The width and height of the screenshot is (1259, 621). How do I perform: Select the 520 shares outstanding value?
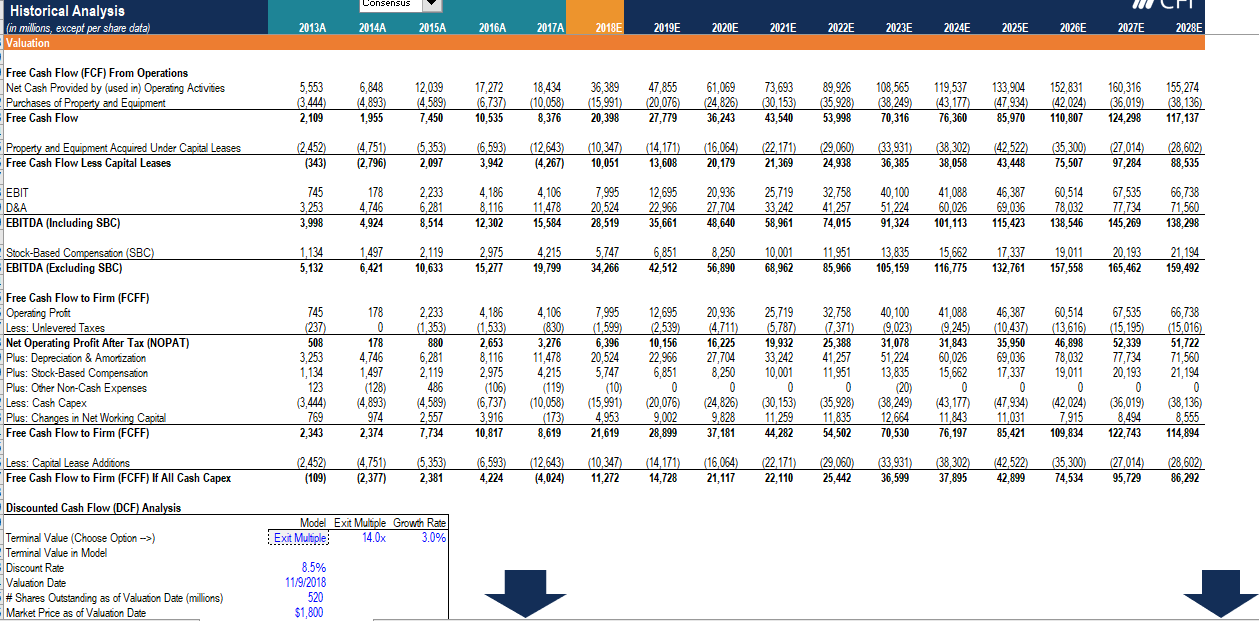click(317, 597)
